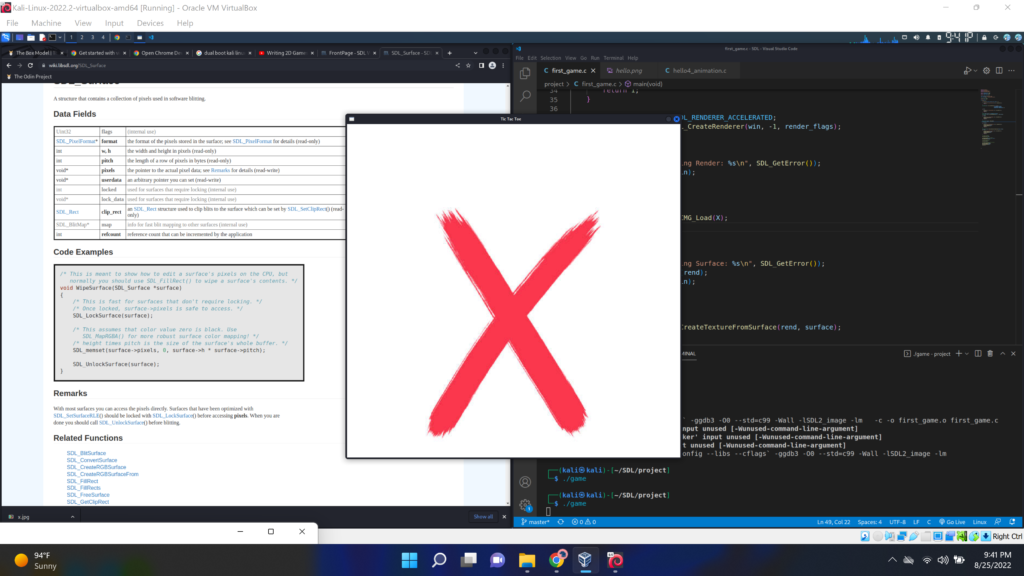
Task: Click the Run Code play icon in VS Code
Action: [x=966, y=71]
